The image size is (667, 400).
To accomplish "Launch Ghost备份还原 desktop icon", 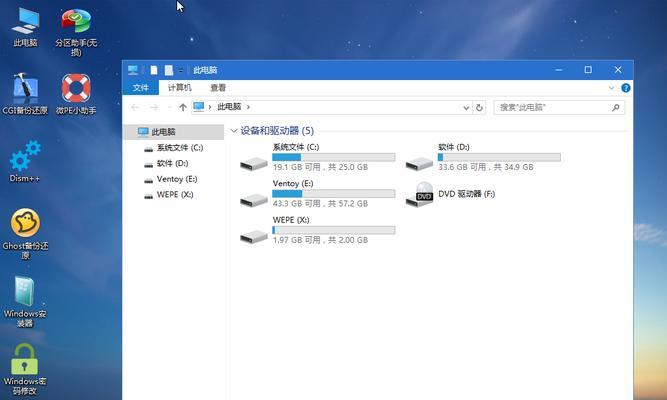I will point(25,233).
